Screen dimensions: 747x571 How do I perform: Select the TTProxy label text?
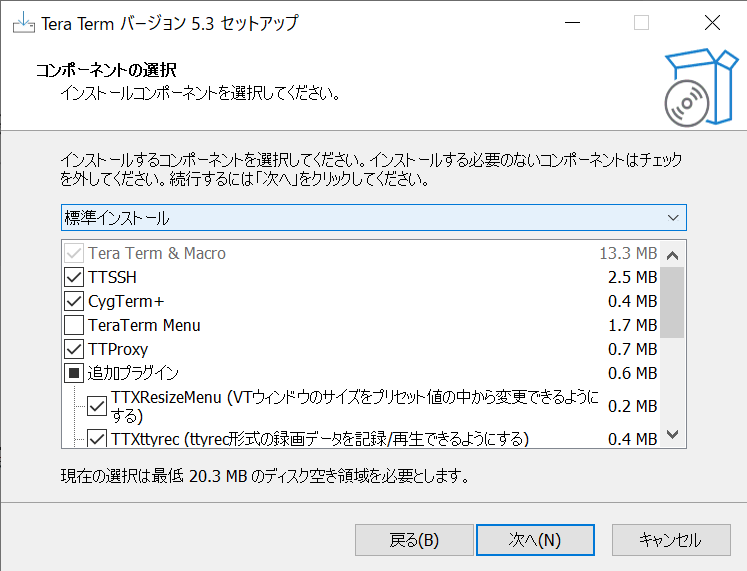[118, 350]
